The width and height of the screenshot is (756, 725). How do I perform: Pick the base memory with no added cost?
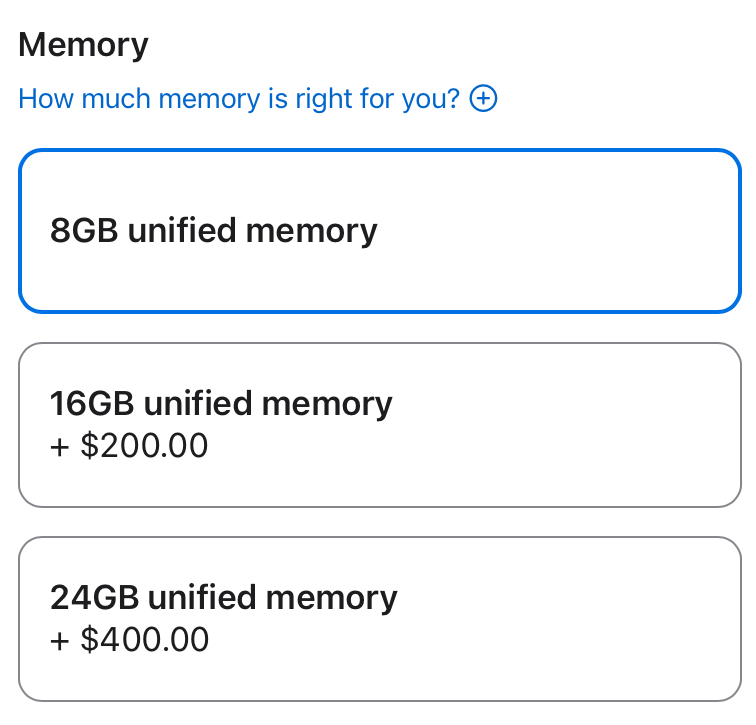point(379,231)
